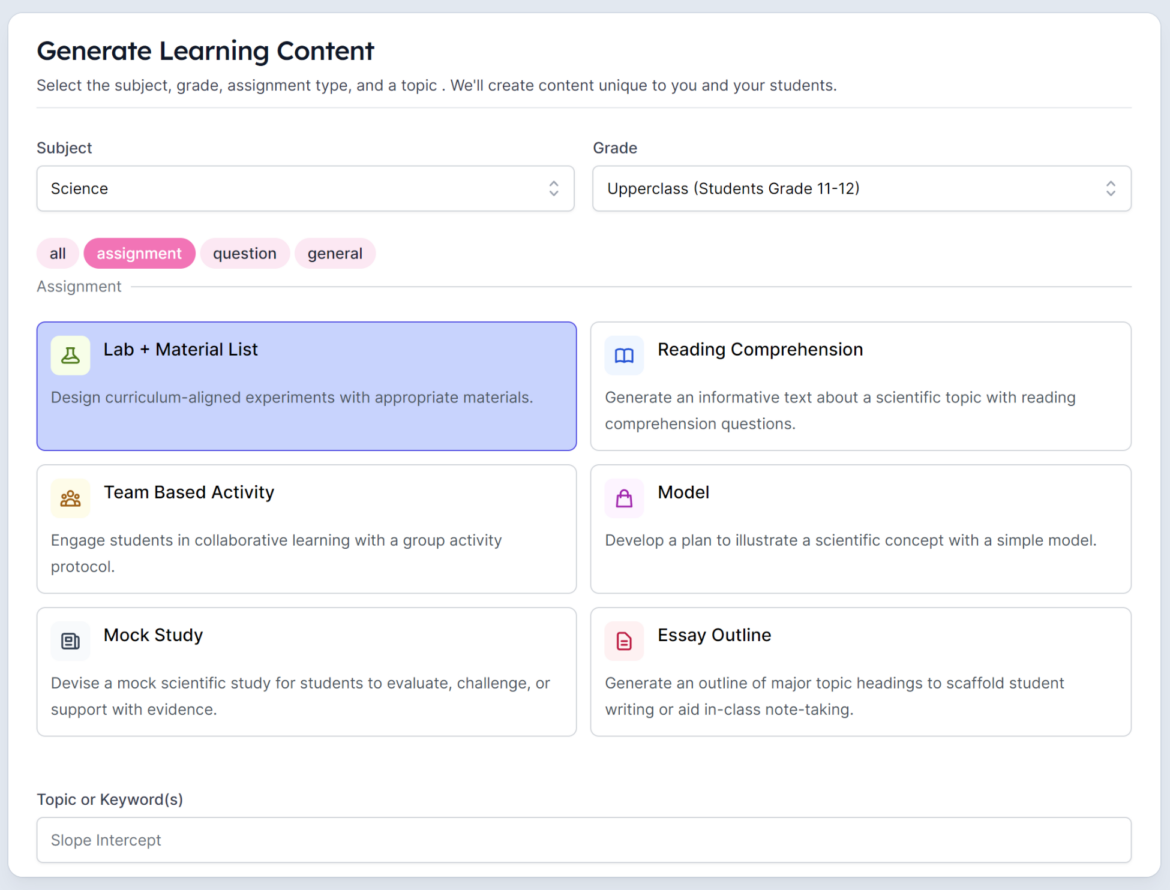Select the Model lock-shaped icon
Viewport: 1170px width, 890px height.
point(624,498)
